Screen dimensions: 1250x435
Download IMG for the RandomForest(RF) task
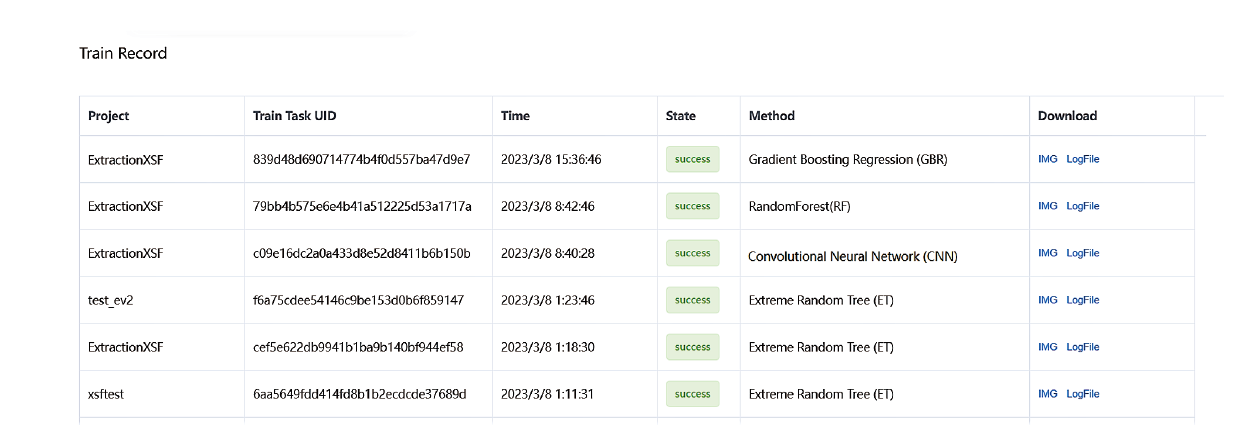coord(1048,206)
